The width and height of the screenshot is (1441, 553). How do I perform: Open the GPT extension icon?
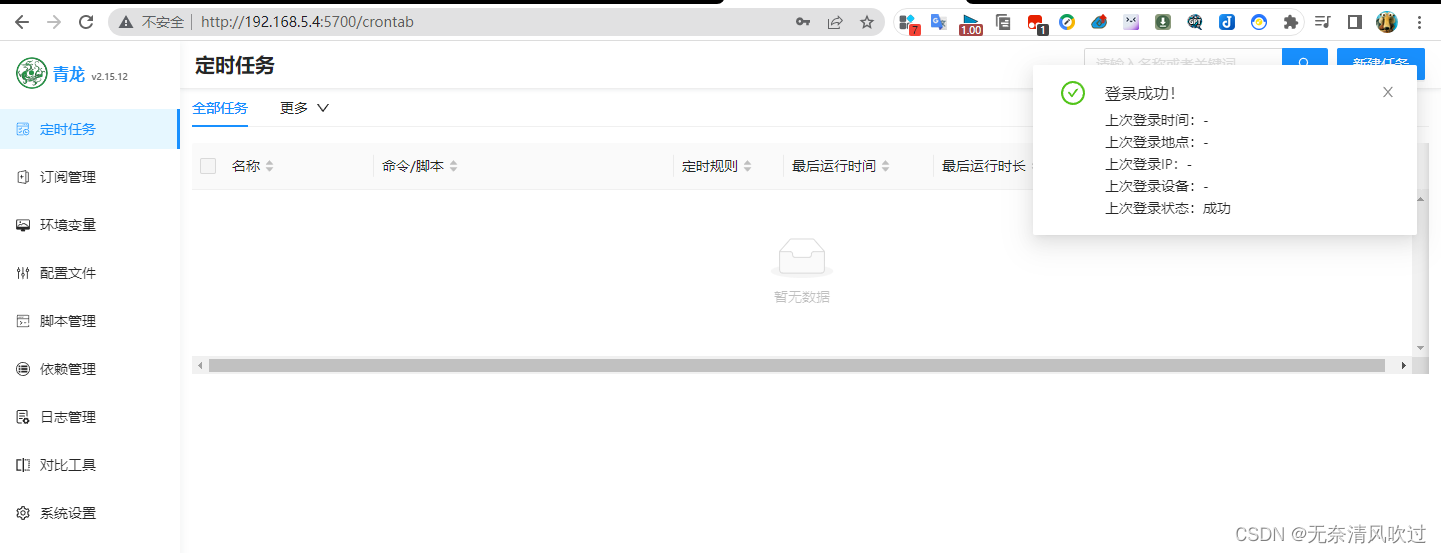coord(1195,22)
